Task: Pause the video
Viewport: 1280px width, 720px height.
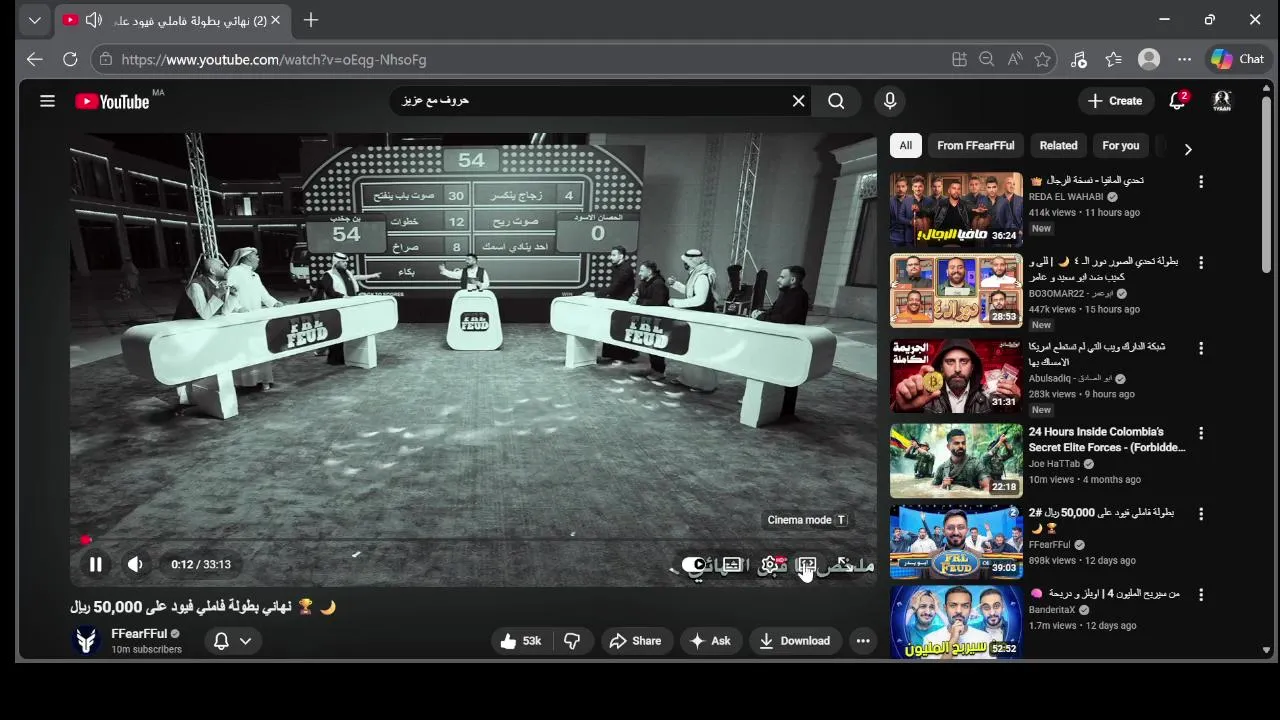Action: (95, 564)
